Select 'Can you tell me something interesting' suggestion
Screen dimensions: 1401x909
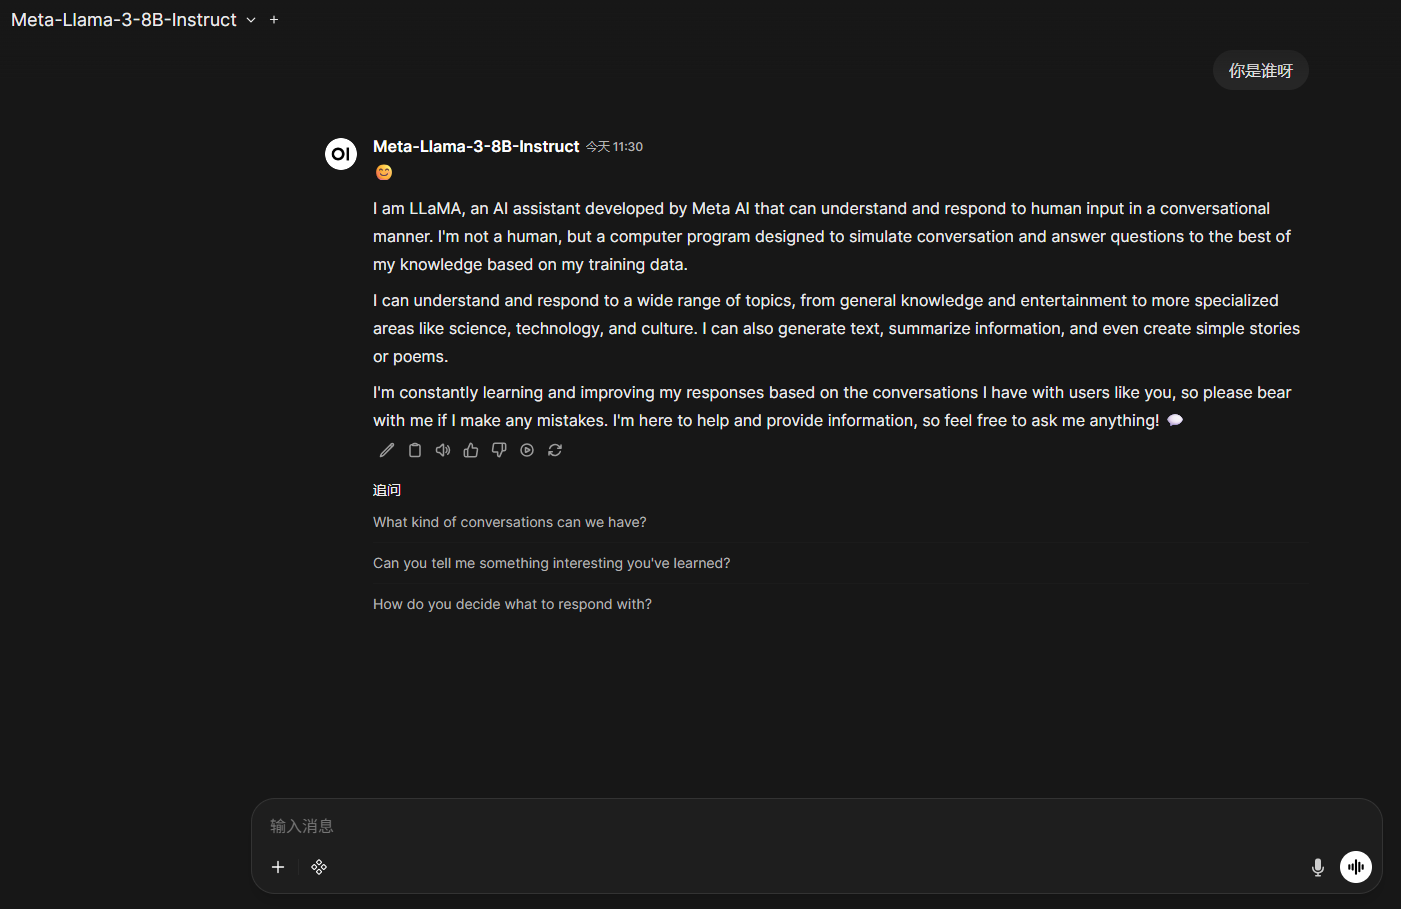[x=551, y=563]
